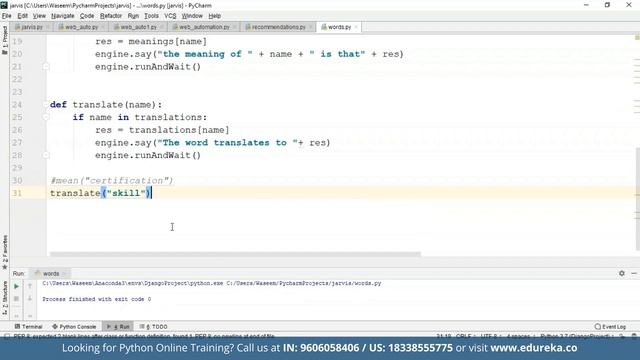The image size is (640, 360).
Task: Open Run panel settings gear
Action: point(622,273)
